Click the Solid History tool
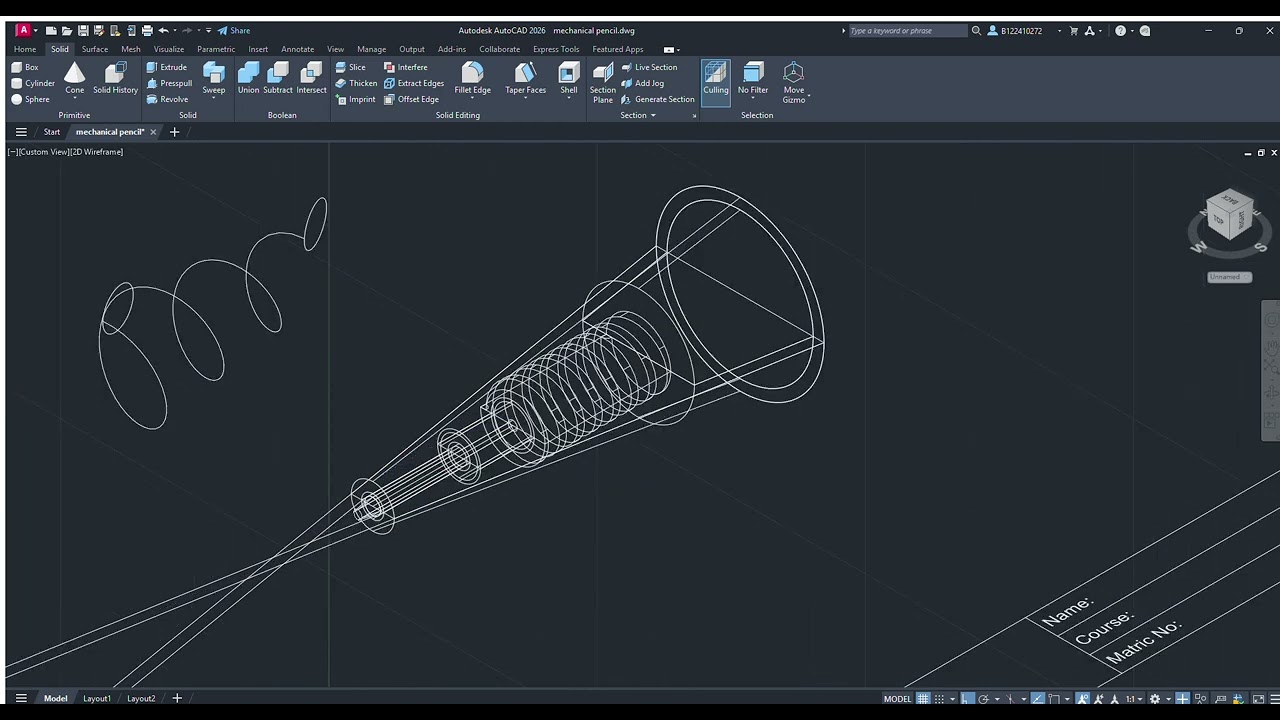The height and width of the screenshot is (720, 1280). [x=116, y=78]
